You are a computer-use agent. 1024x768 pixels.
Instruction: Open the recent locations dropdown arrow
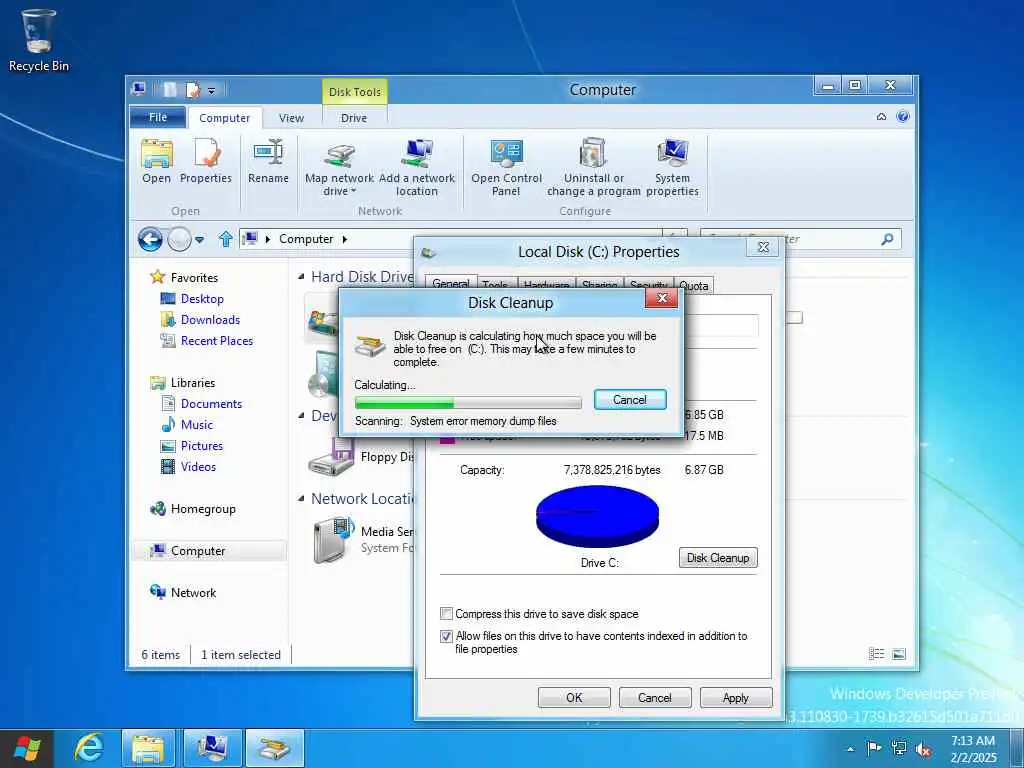tap(200, 240)
